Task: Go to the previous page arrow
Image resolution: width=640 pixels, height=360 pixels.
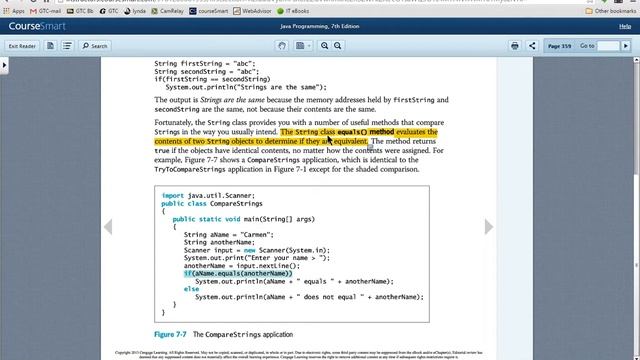Action: click(108, 227)
